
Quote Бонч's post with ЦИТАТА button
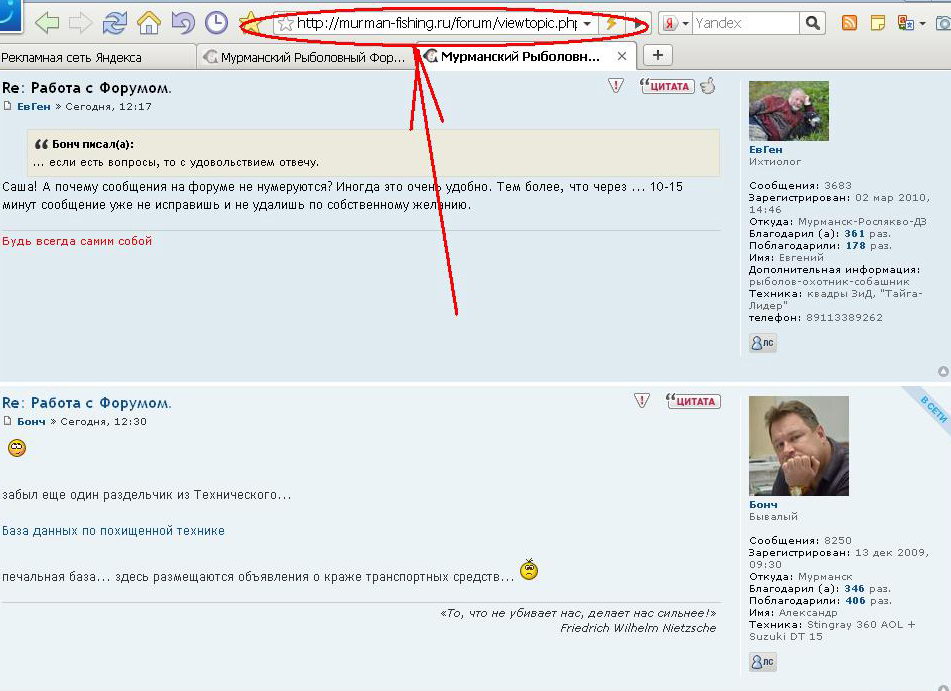click(693, 401)
